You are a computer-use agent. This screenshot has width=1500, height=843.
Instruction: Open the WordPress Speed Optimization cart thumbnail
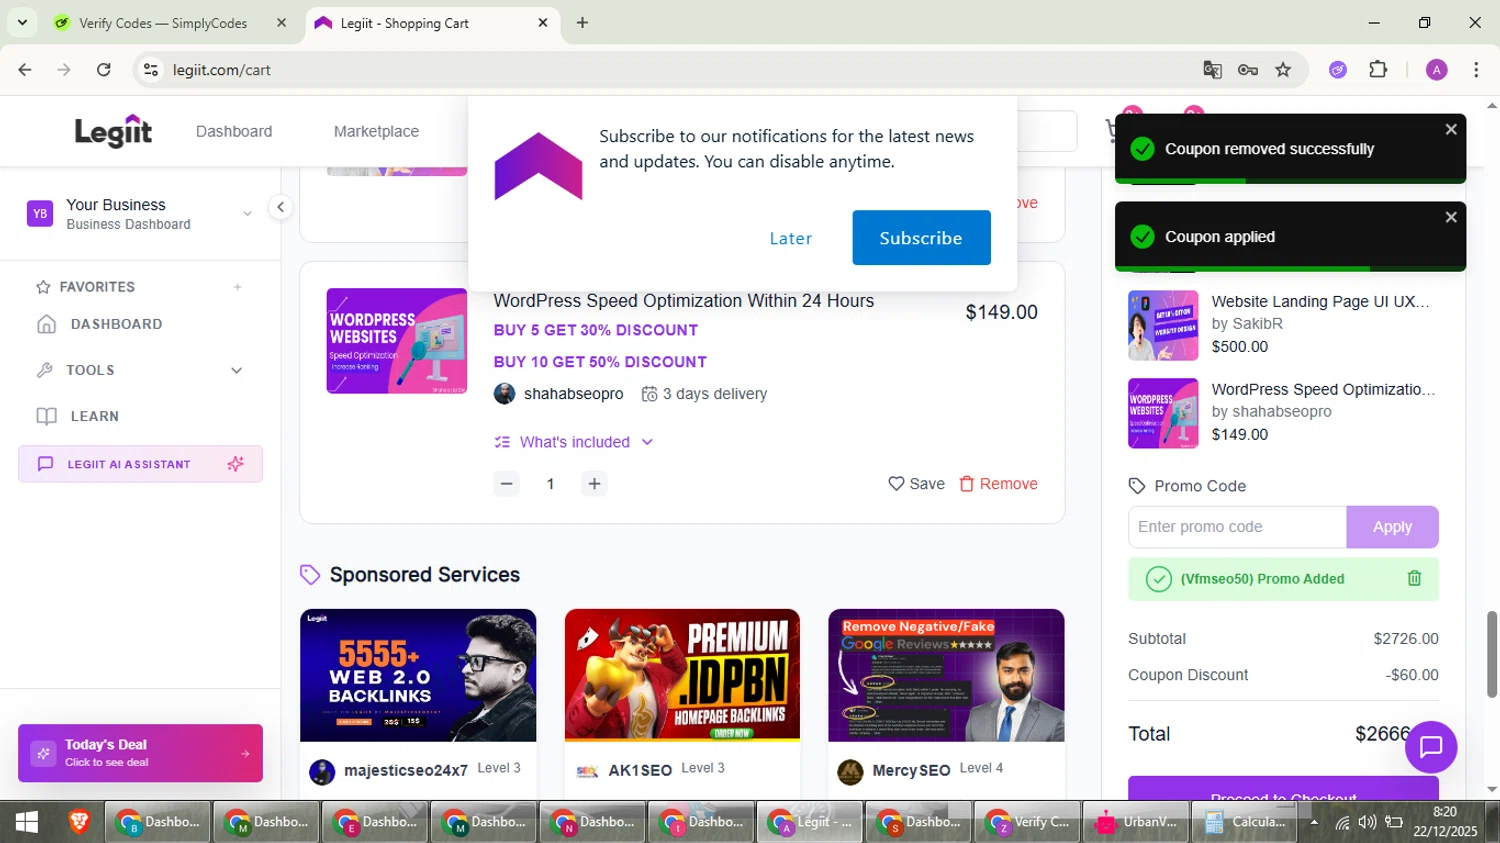(397, 341)
